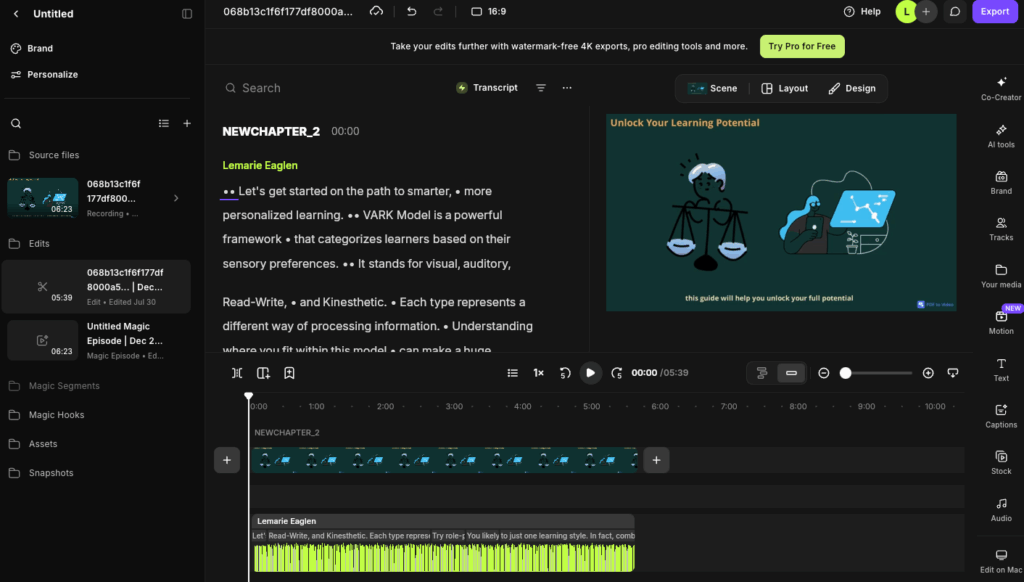Screen dimensions: 1024x582
Task: Toggle the left sidebar panel icon
Action: (x=187, y=14)
